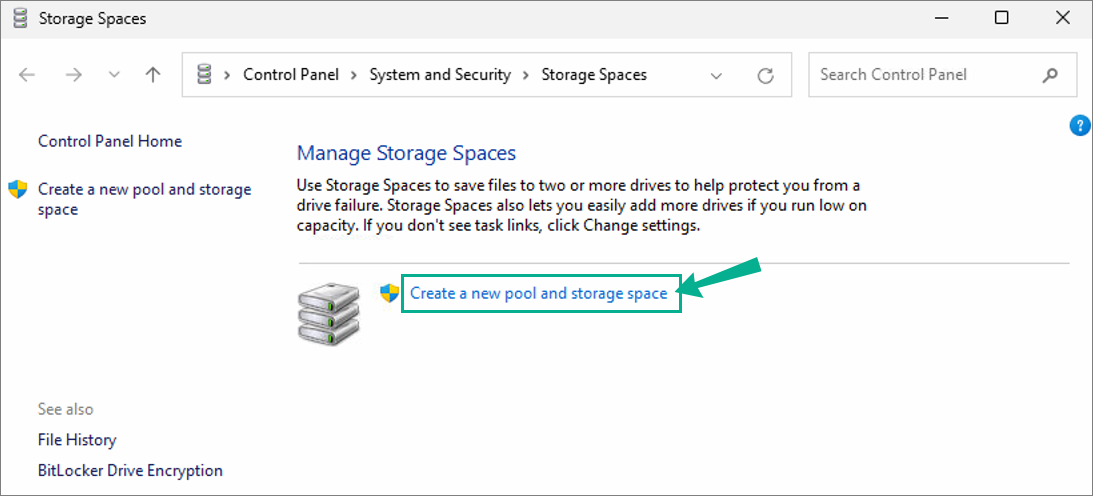The height and width of the screenshot is (496, 1093).
Task: Click the search magnifier icon
Action: pyautogui.click(x=1050, y=75)
